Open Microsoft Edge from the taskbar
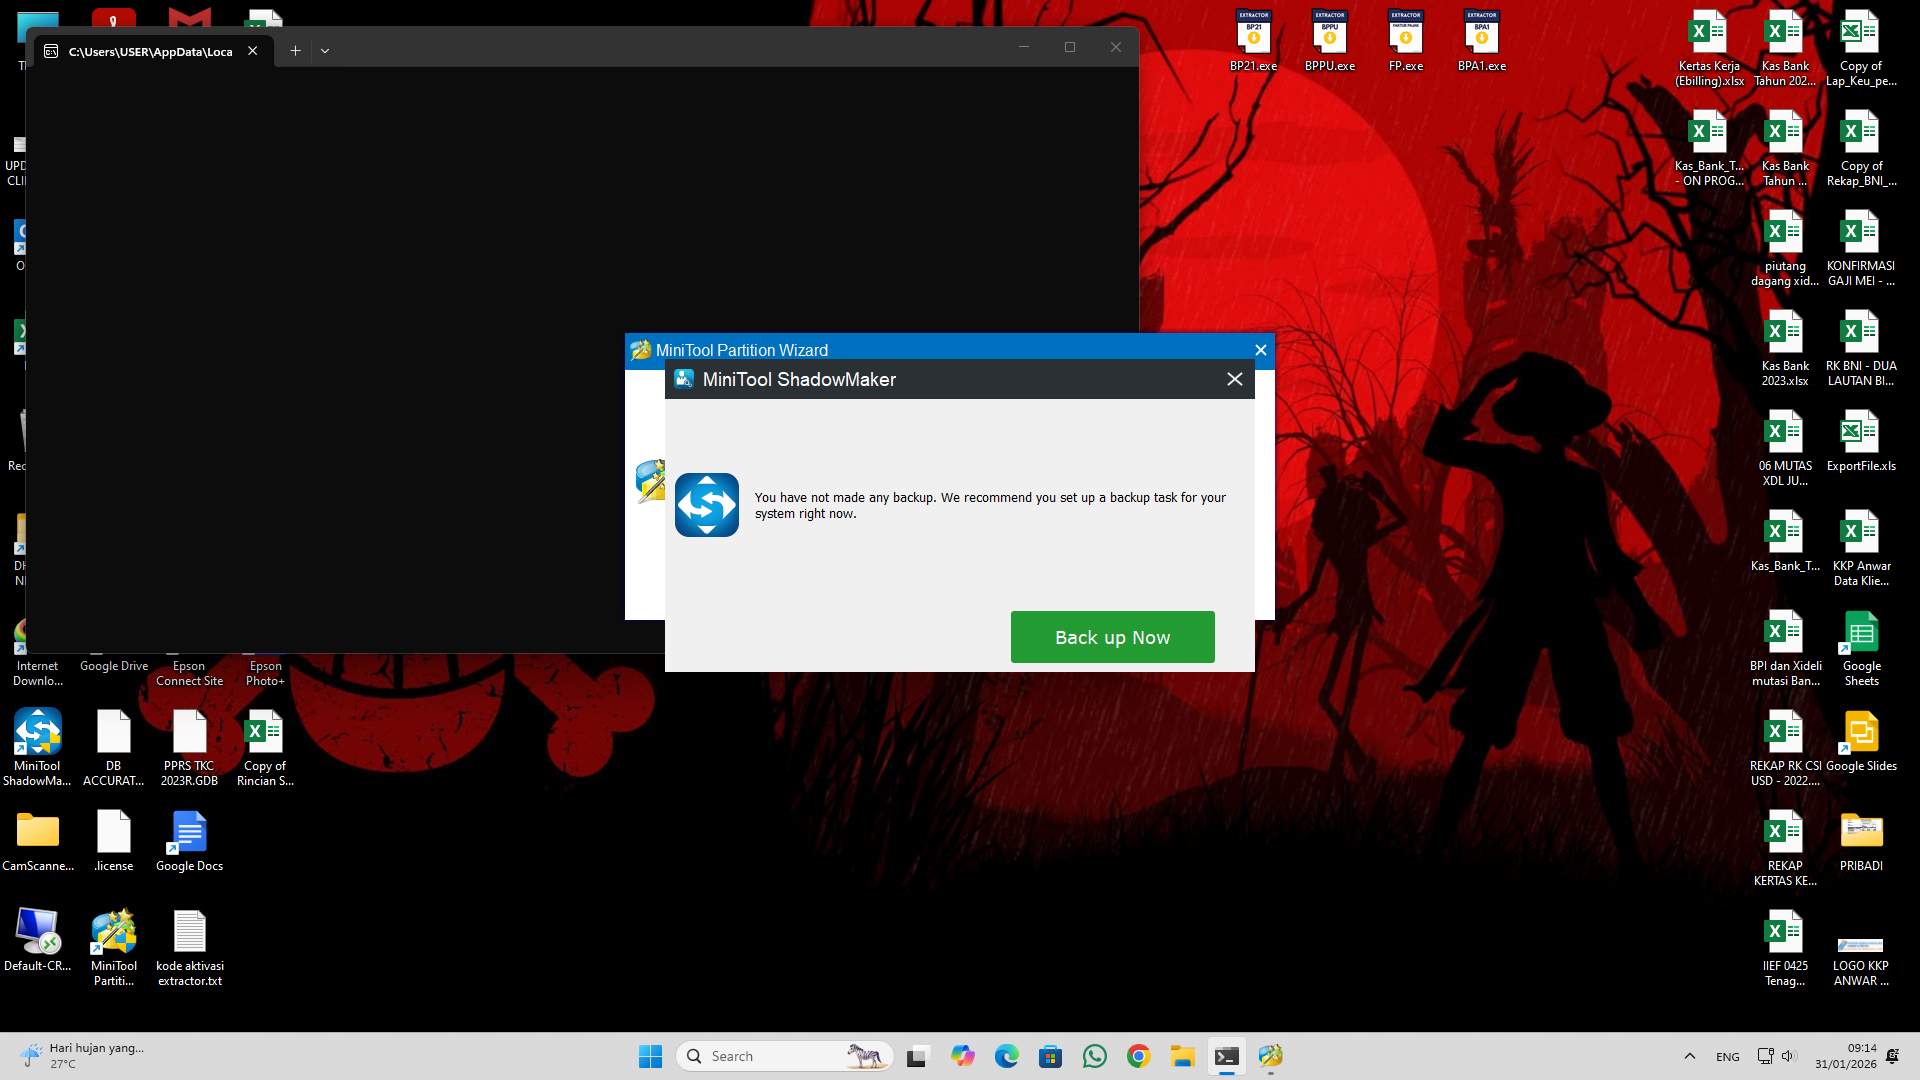Viewport: 1920px width, 1080px height. click(1006, 1055)
